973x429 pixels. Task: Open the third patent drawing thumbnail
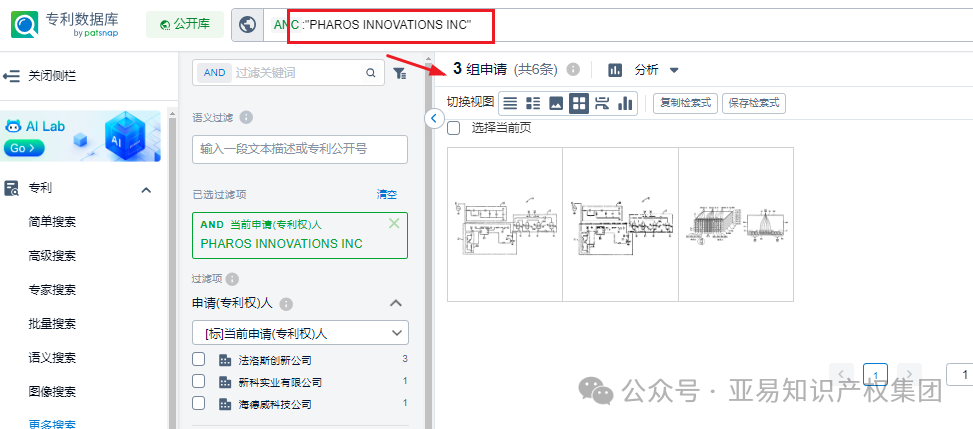[x=736, y=225]
